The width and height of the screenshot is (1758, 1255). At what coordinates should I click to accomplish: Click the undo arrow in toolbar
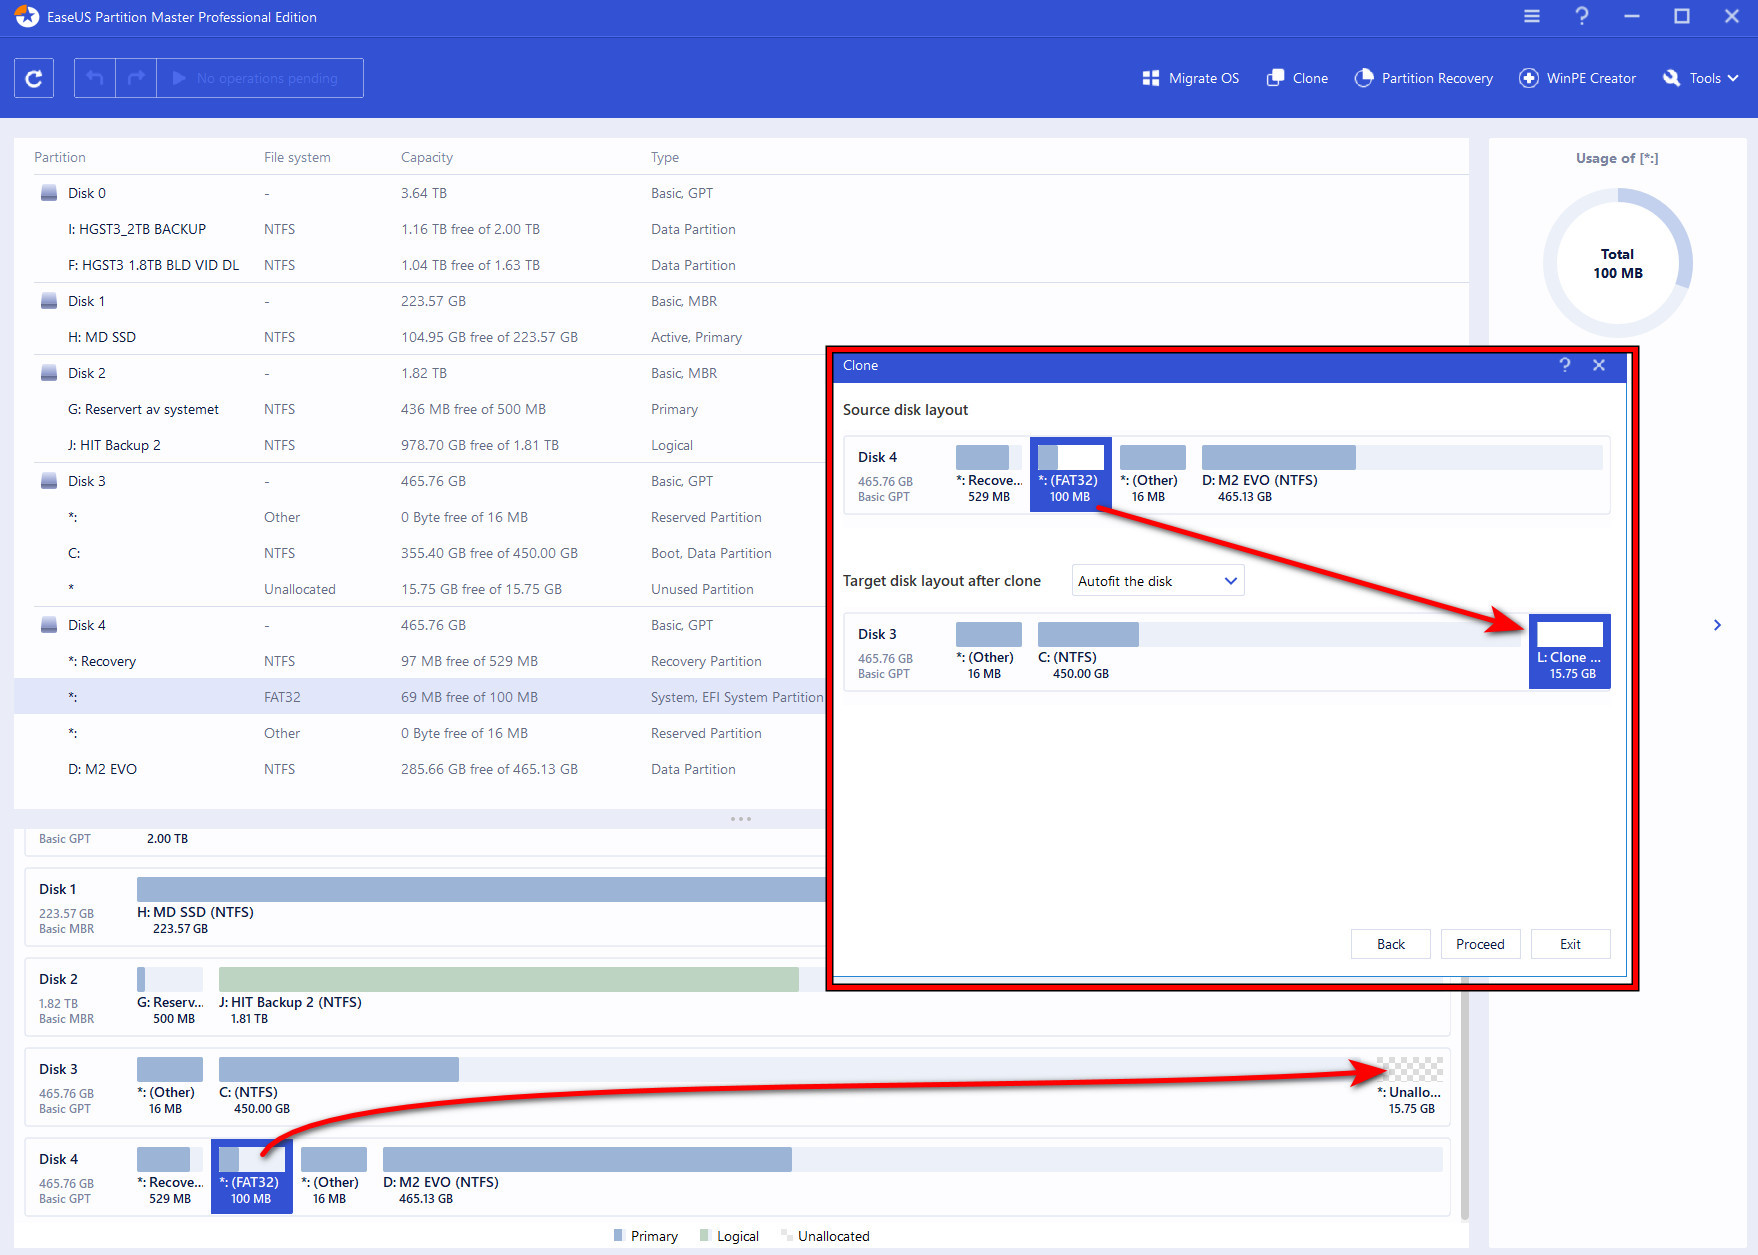point(95,78)
